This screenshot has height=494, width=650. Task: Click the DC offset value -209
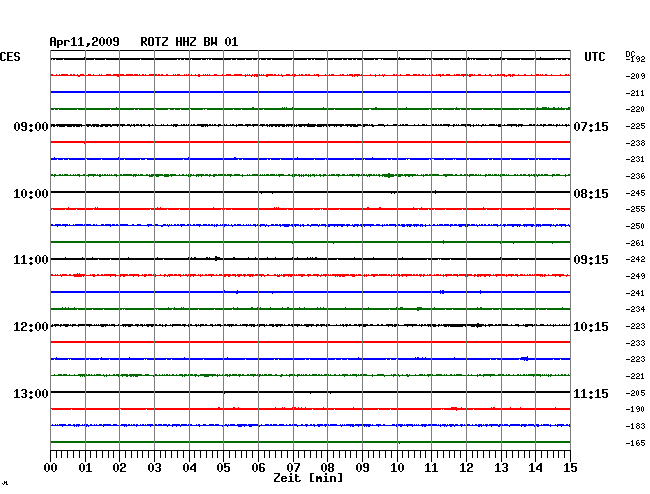635,76
